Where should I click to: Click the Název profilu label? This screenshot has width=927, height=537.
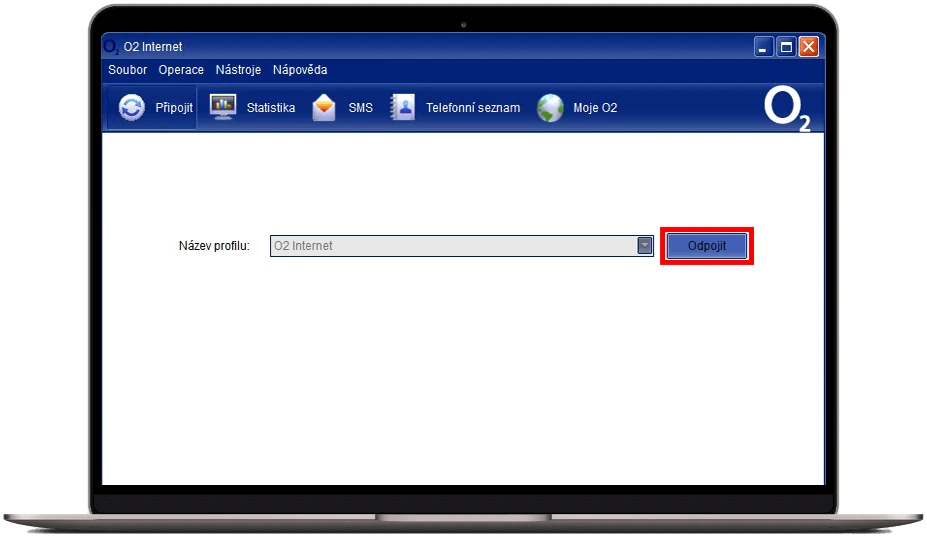coord(214,246)
